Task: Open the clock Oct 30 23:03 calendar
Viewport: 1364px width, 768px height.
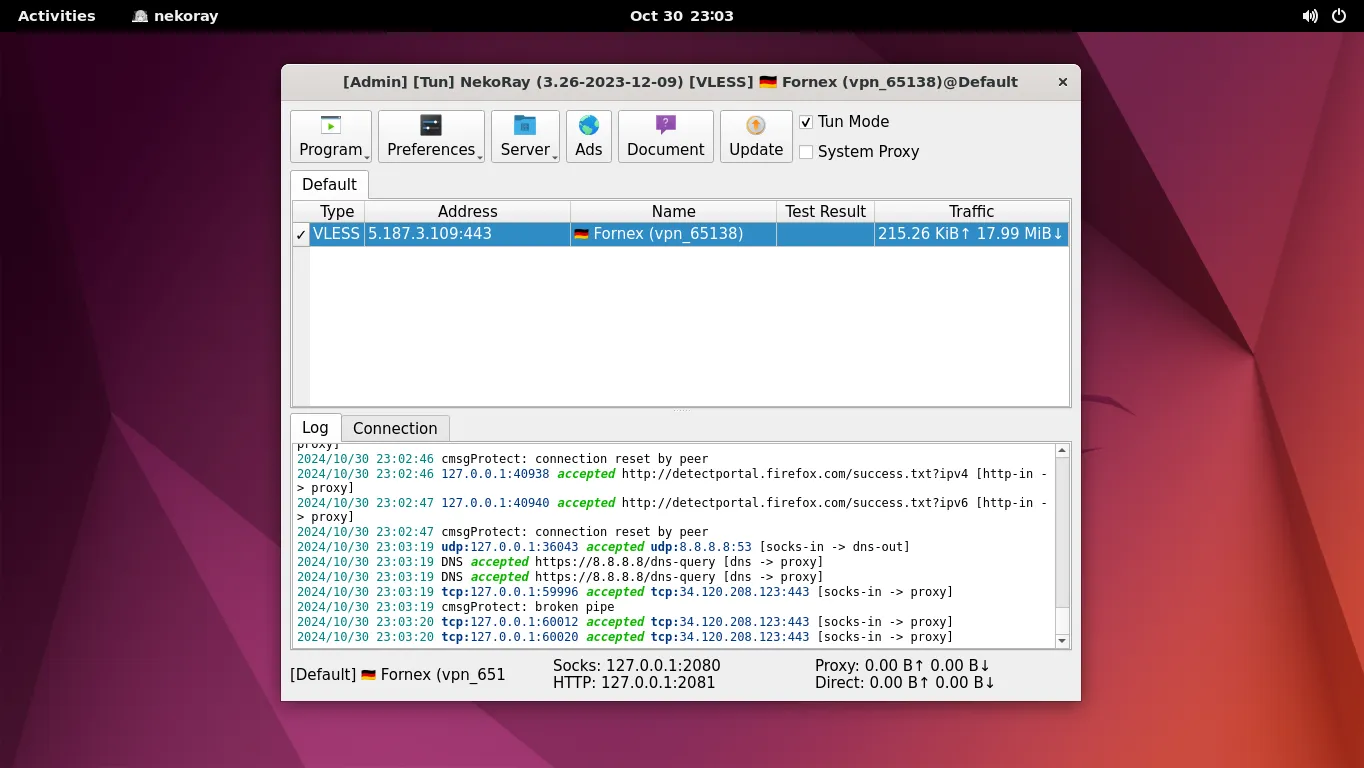Action: point(682,16)
